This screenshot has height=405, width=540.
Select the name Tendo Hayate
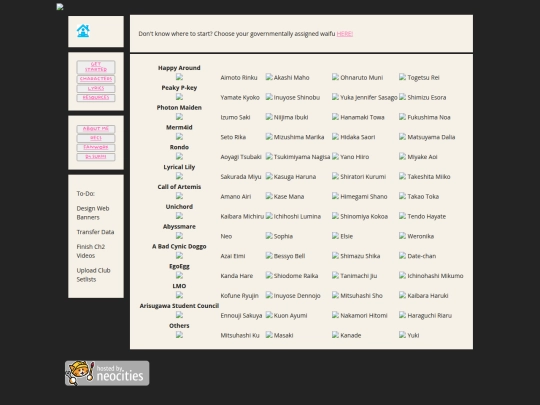427,216
